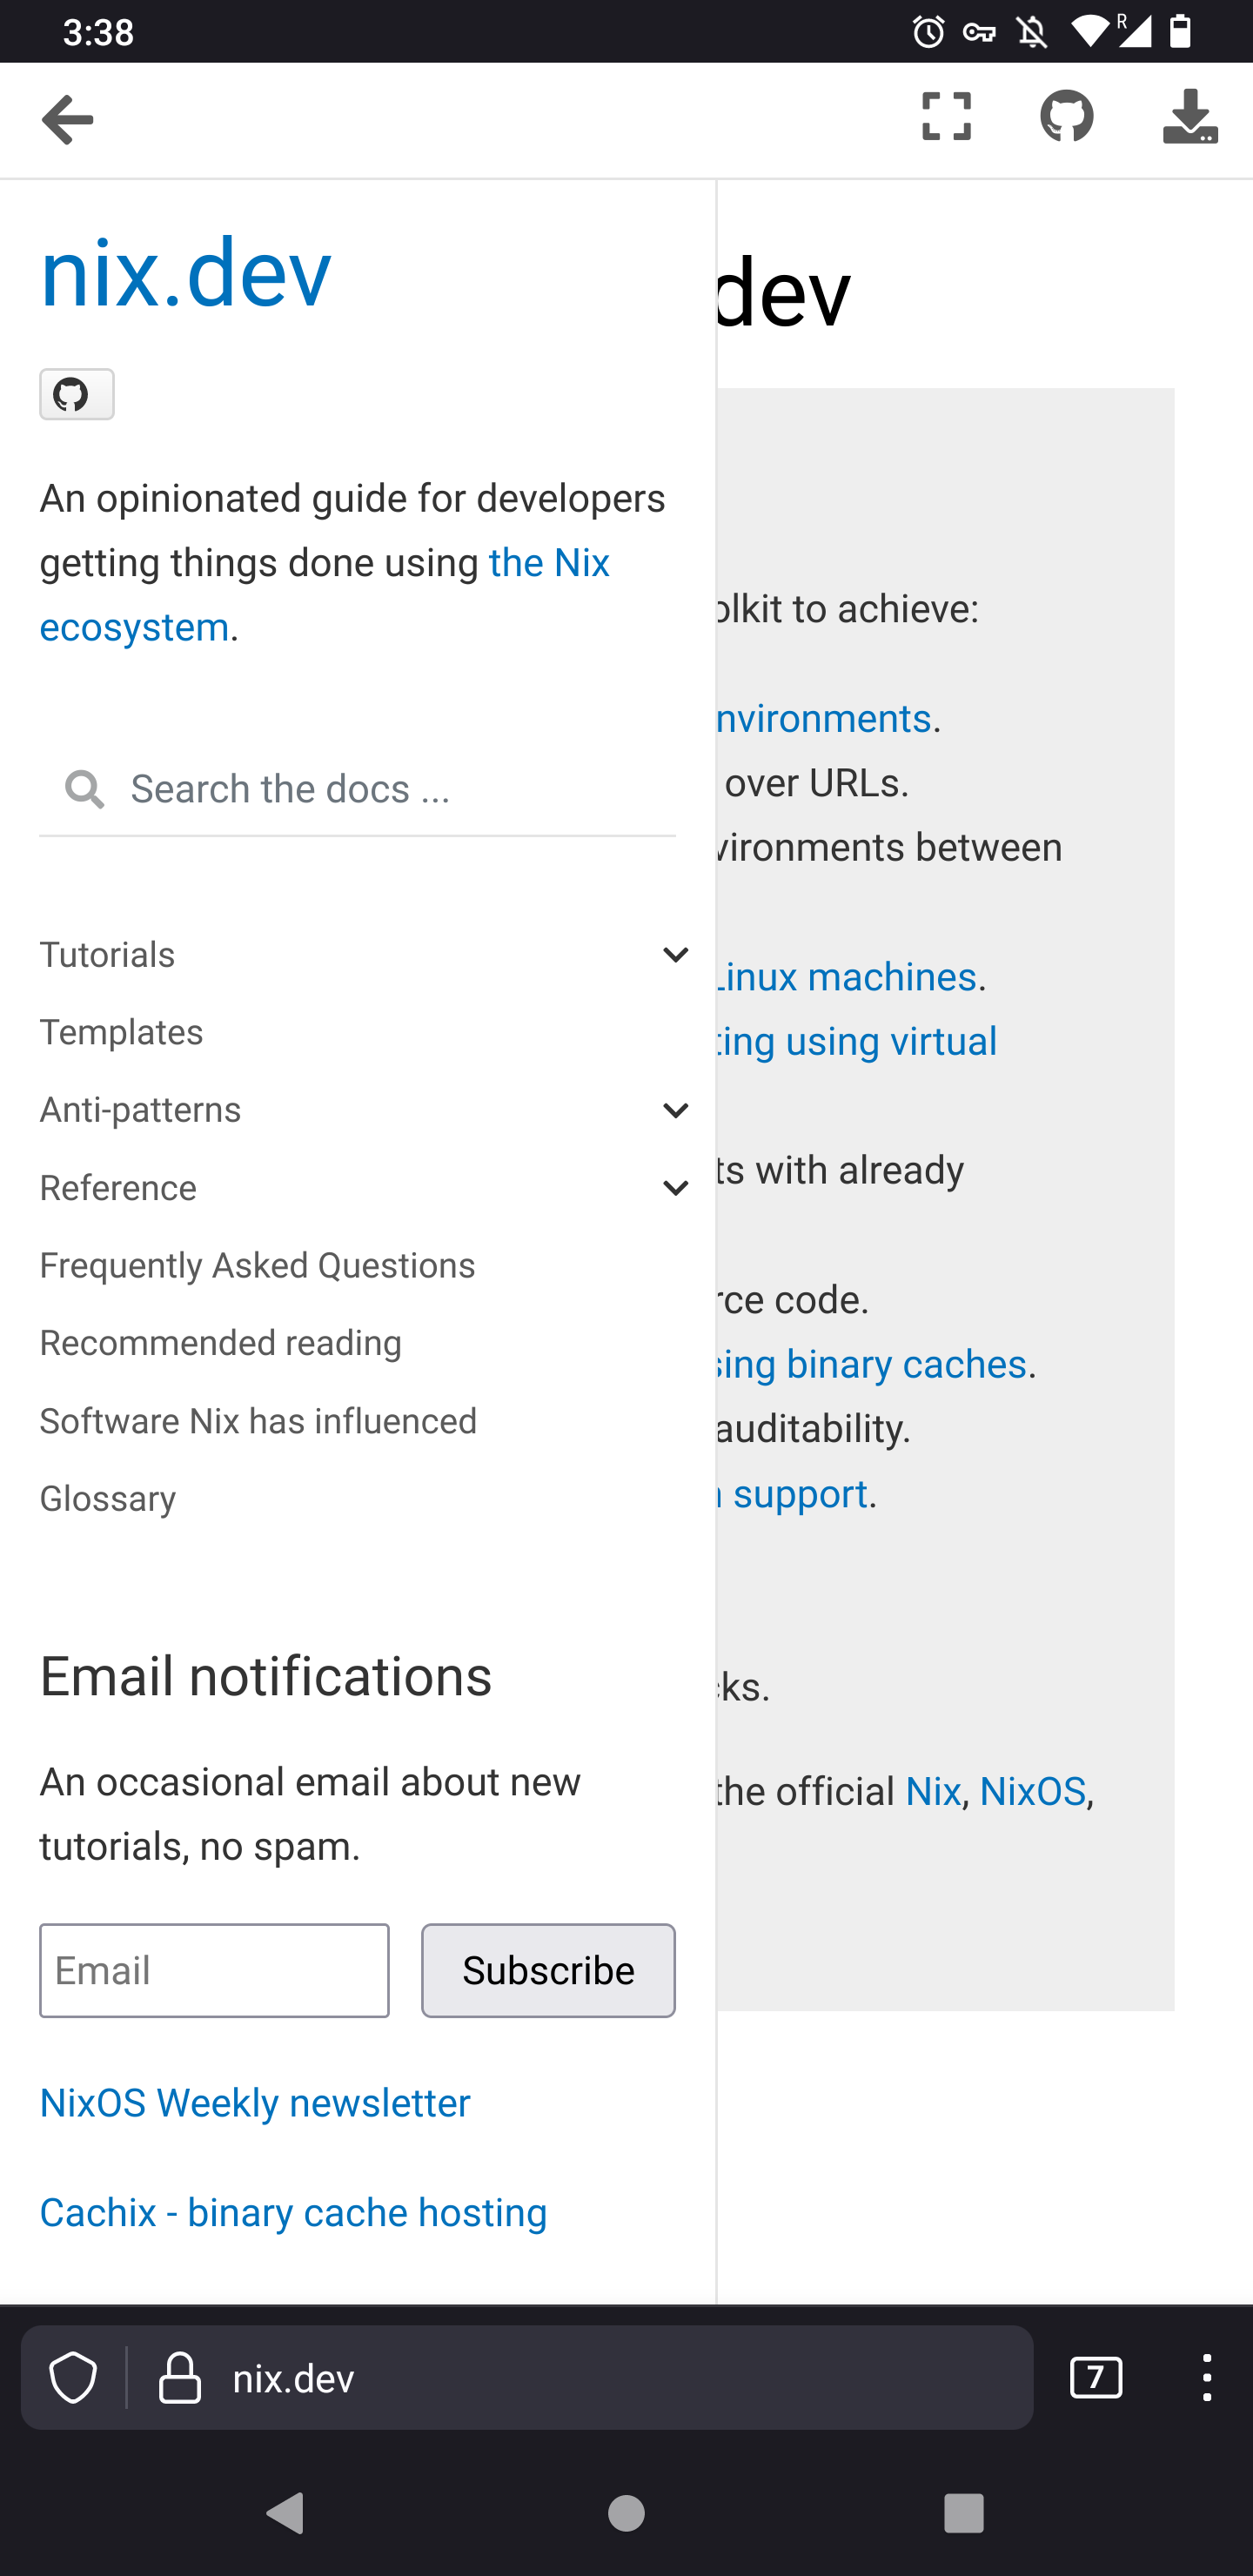Viewport: 1253px width, 2576px height.
Task: Click the small GitHub button under nix.dev title
Action: tap(77, 394)
